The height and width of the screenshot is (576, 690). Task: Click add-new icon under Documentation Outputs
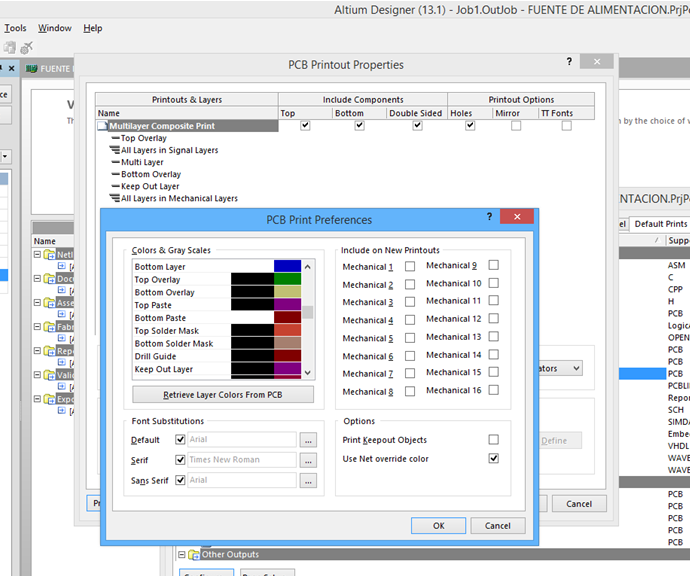coord(62,290)
